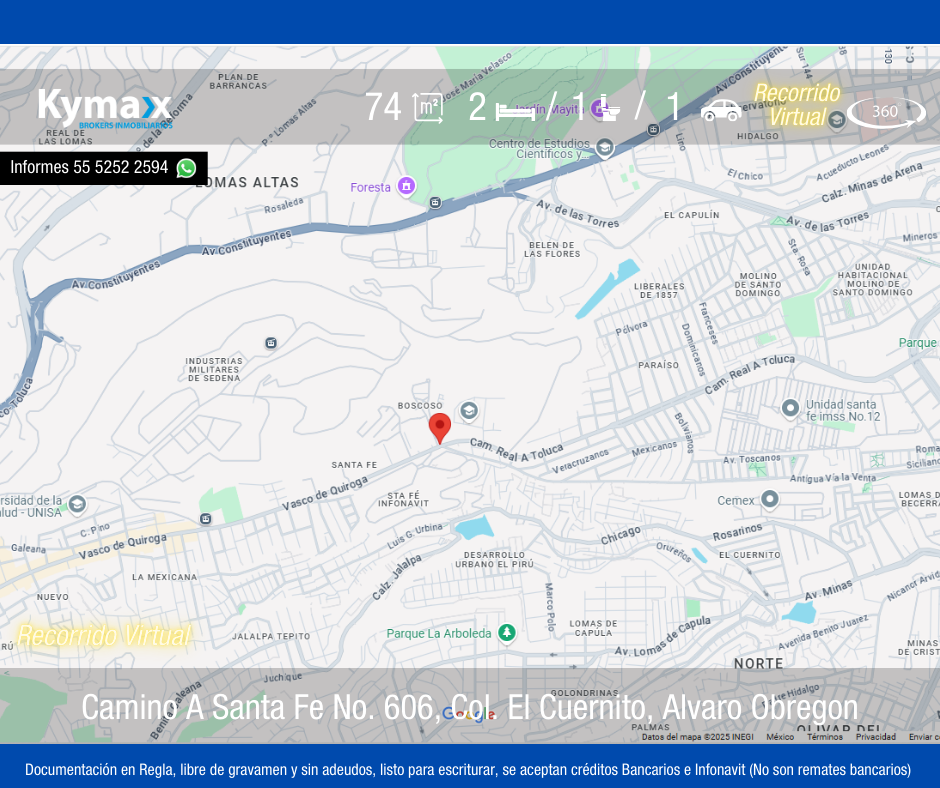Click the Datos del mapa ©2025 INEGI text
The width and height of the screenshot is (940, 788).
pos(697,736)
